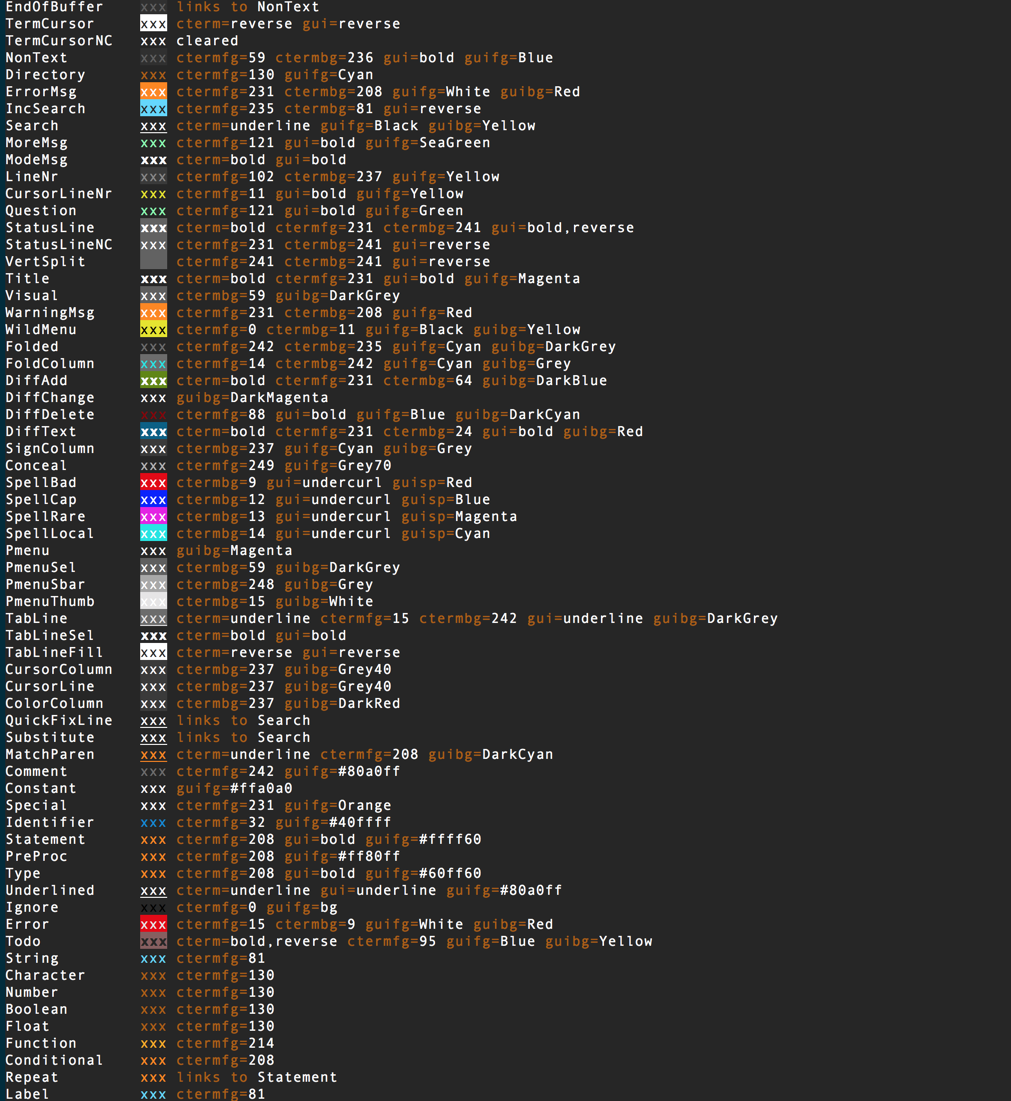Click the Underlined group name
The height and width of the screenshot is (1101, 1011).
(50, 890)
